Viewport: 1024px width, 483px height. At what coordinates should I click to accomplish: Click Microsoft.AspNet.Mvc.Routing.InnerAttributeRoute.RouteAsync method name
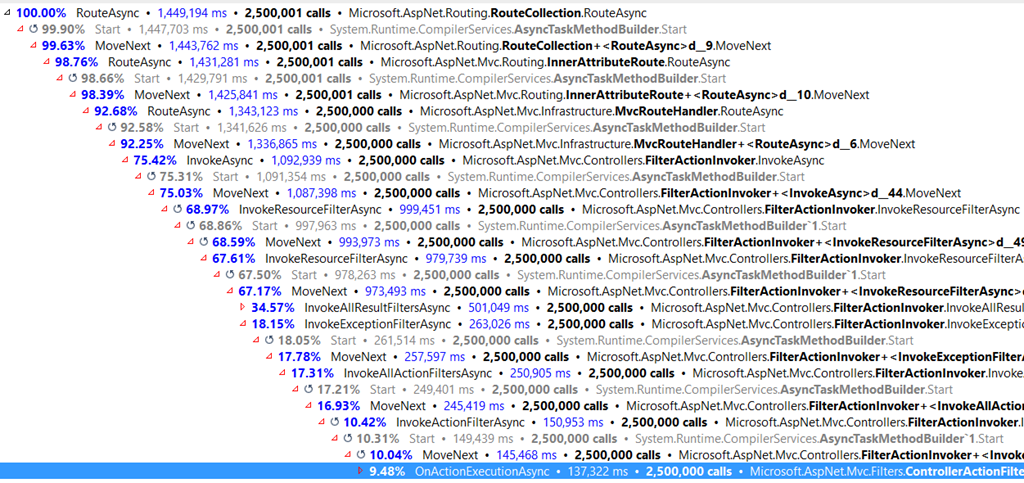[x=555, y=62]
